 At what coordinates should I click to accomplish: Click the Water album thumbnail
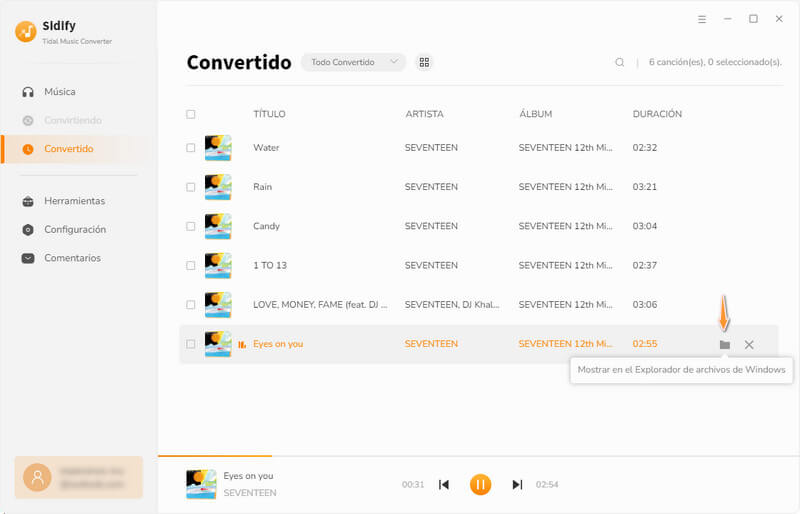coord(218,148)
